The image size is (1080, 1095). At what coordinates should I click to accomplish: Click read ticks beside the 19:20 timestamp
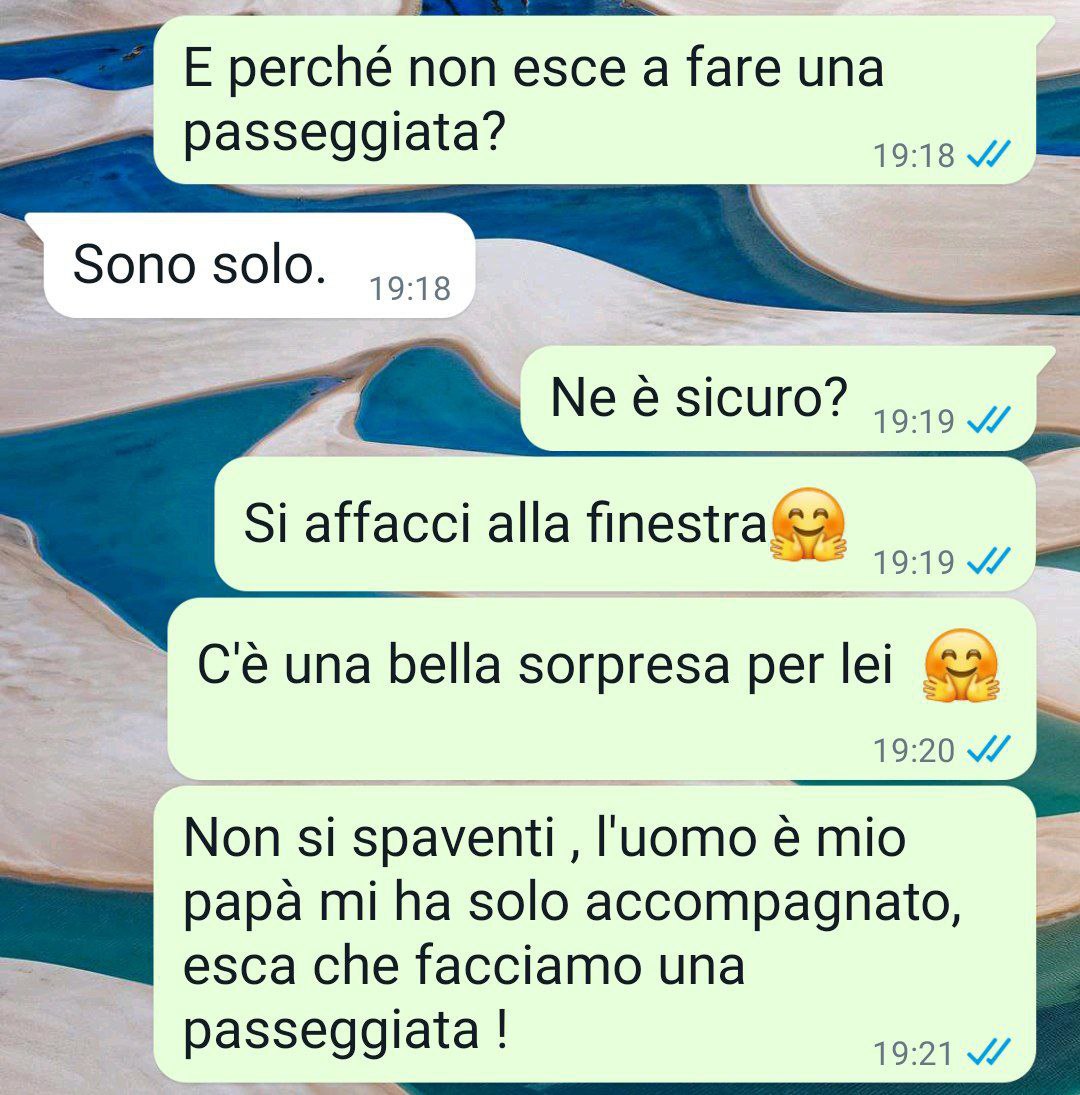(x=989, y=749)
